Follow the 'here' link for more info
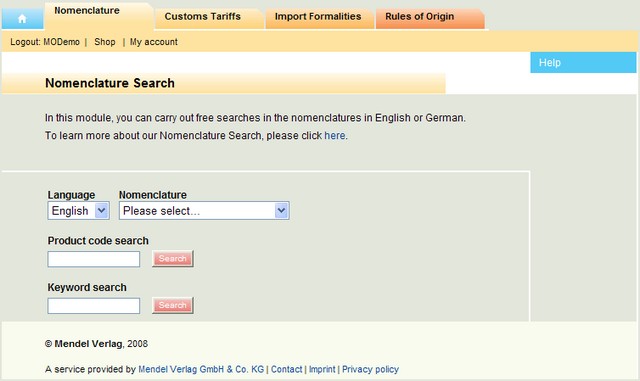This screenshot has height=381, width=640. click(x=335, y=136)
